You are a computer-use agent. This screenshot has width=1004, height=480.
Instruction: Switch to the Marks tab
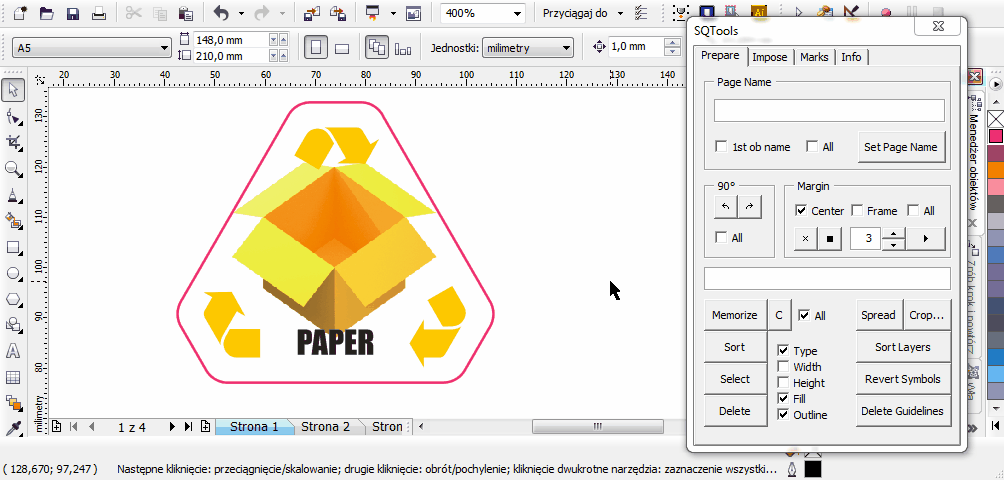(x=814, y=57)
